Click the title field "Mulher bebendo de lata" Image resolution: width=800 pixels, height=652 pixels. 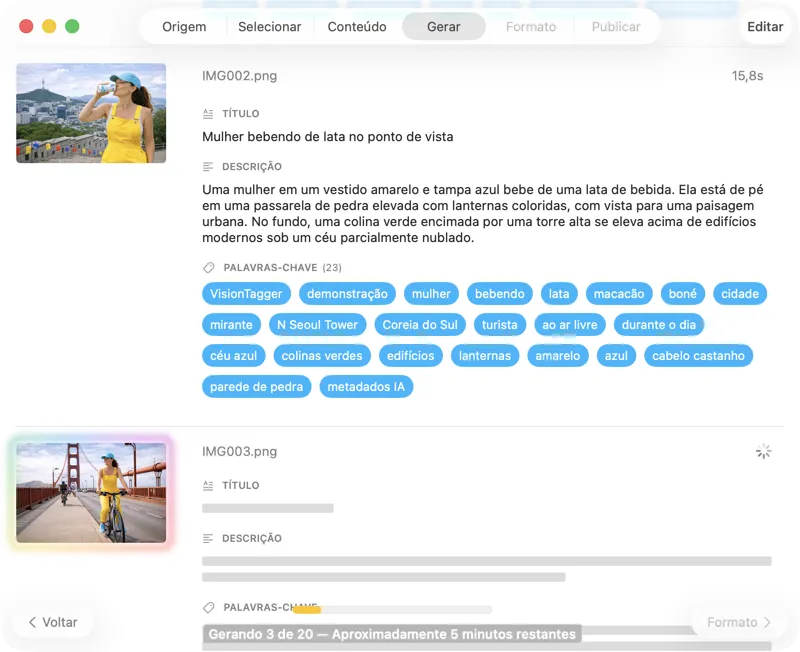point(328,137)
